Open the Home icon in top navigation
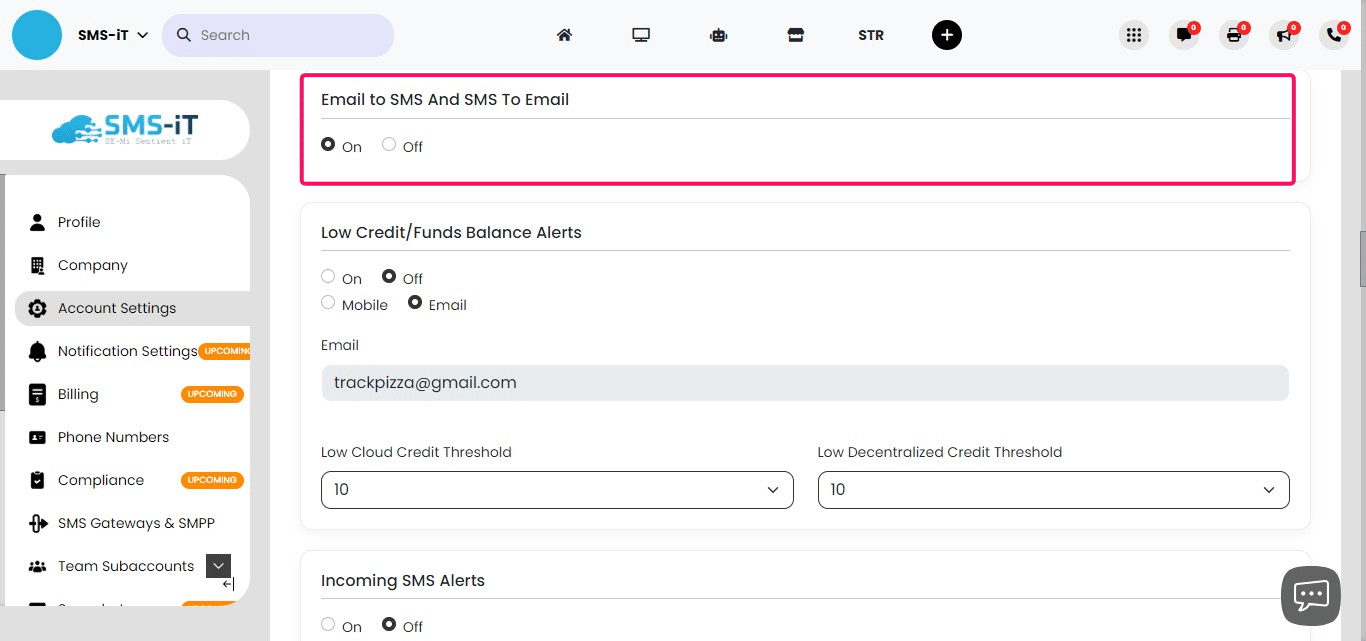1366x641 pixels. [564, 34]
